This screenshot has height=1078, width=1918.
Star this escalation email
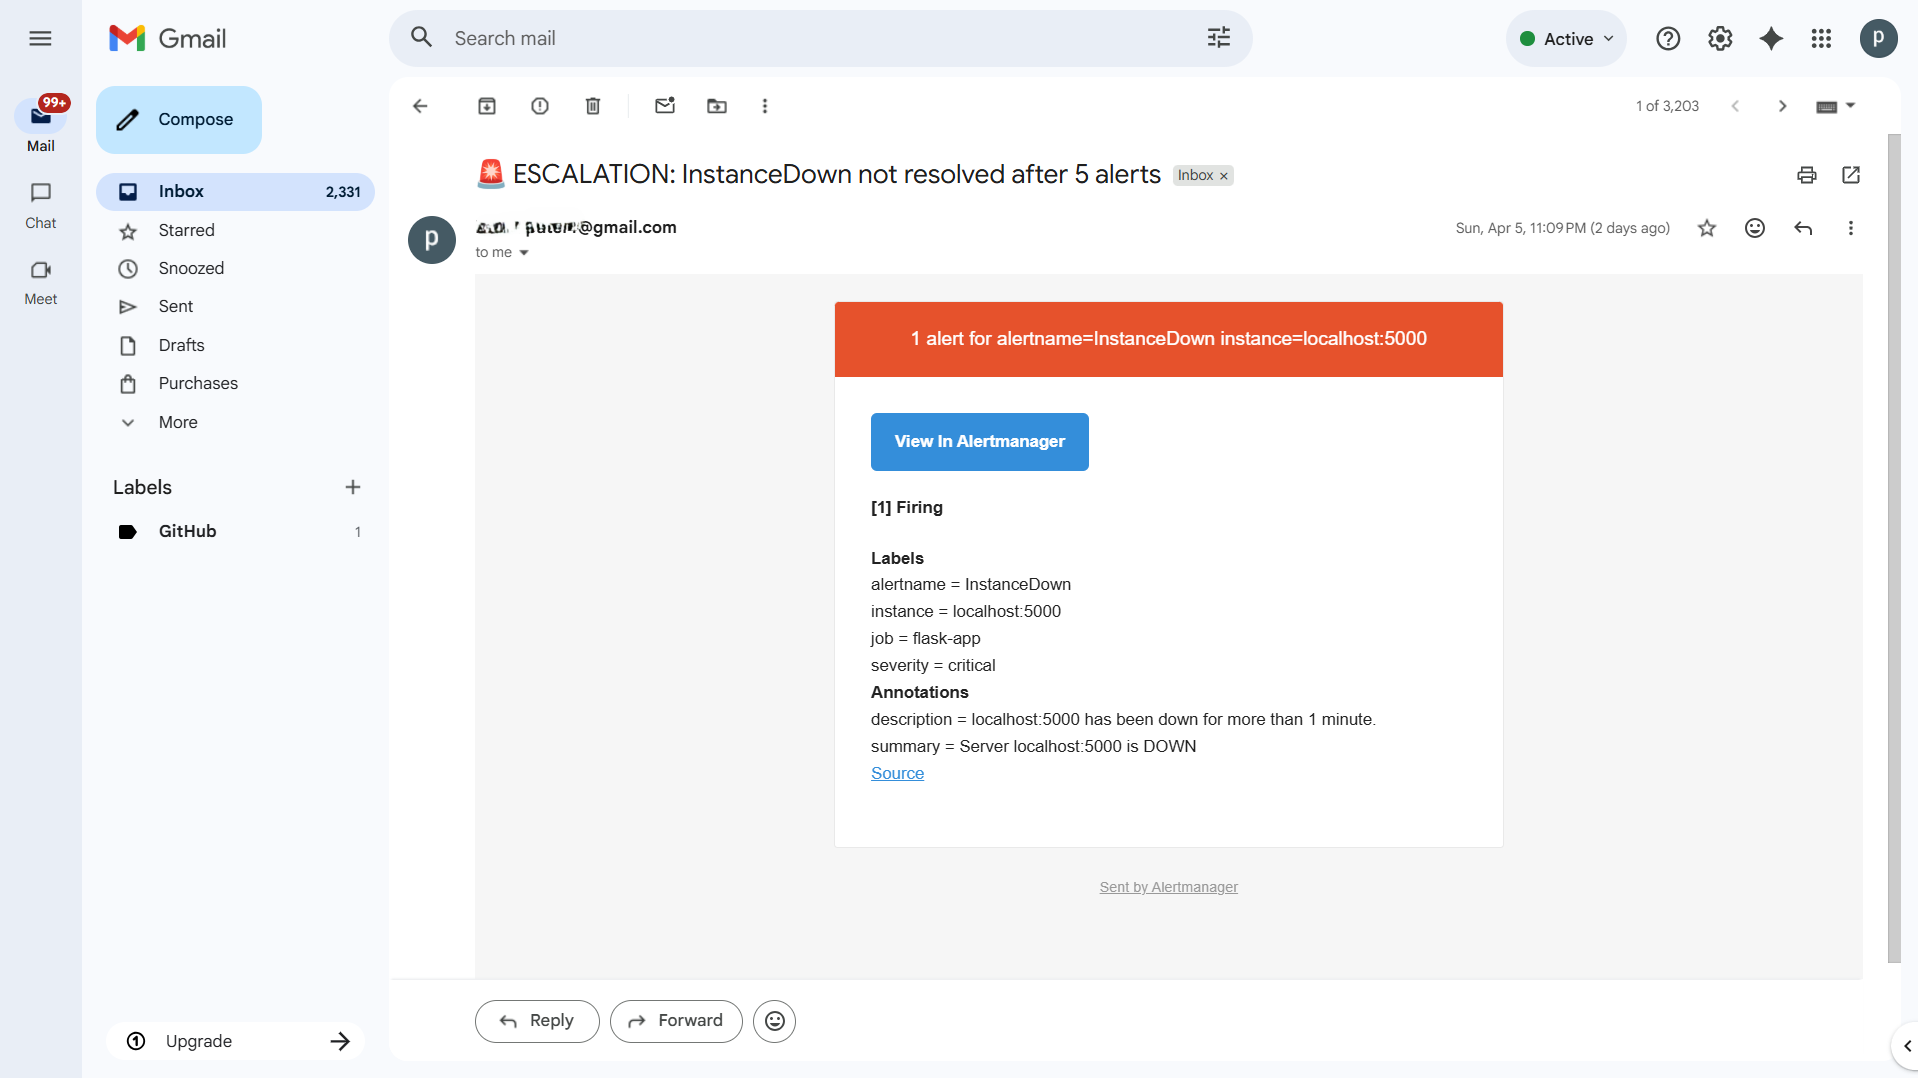point(1707,228)
